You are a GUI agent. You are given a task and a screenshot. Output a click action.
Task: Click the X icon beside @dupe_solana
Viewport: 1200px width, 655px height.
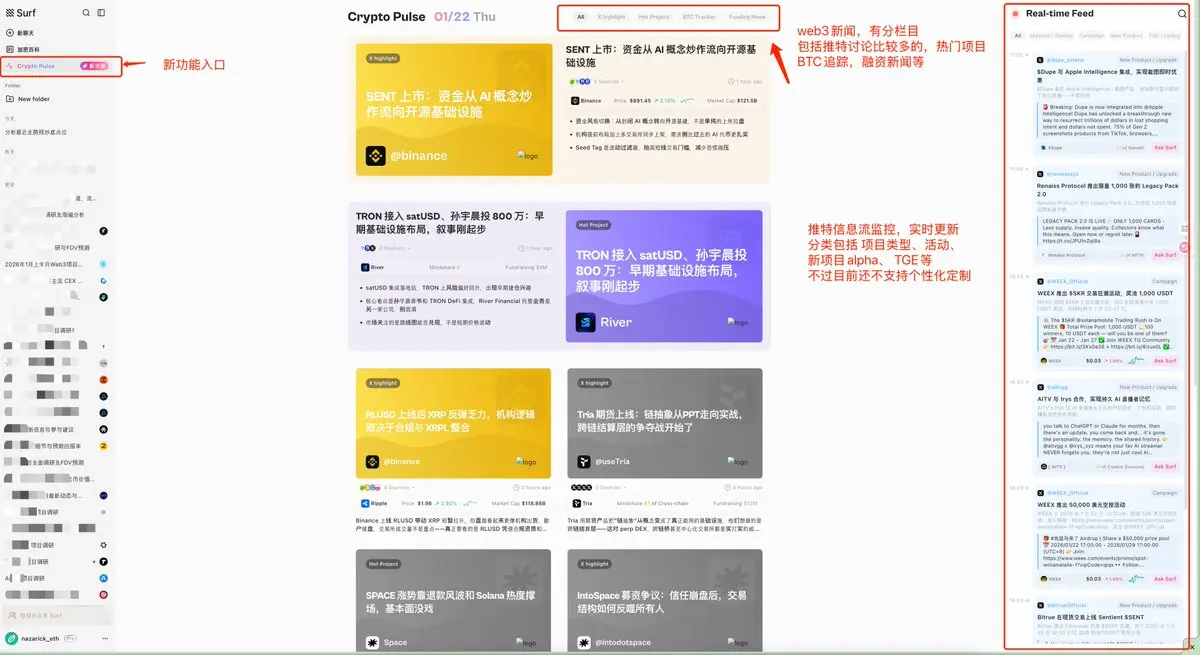(x=1041, y=60)
